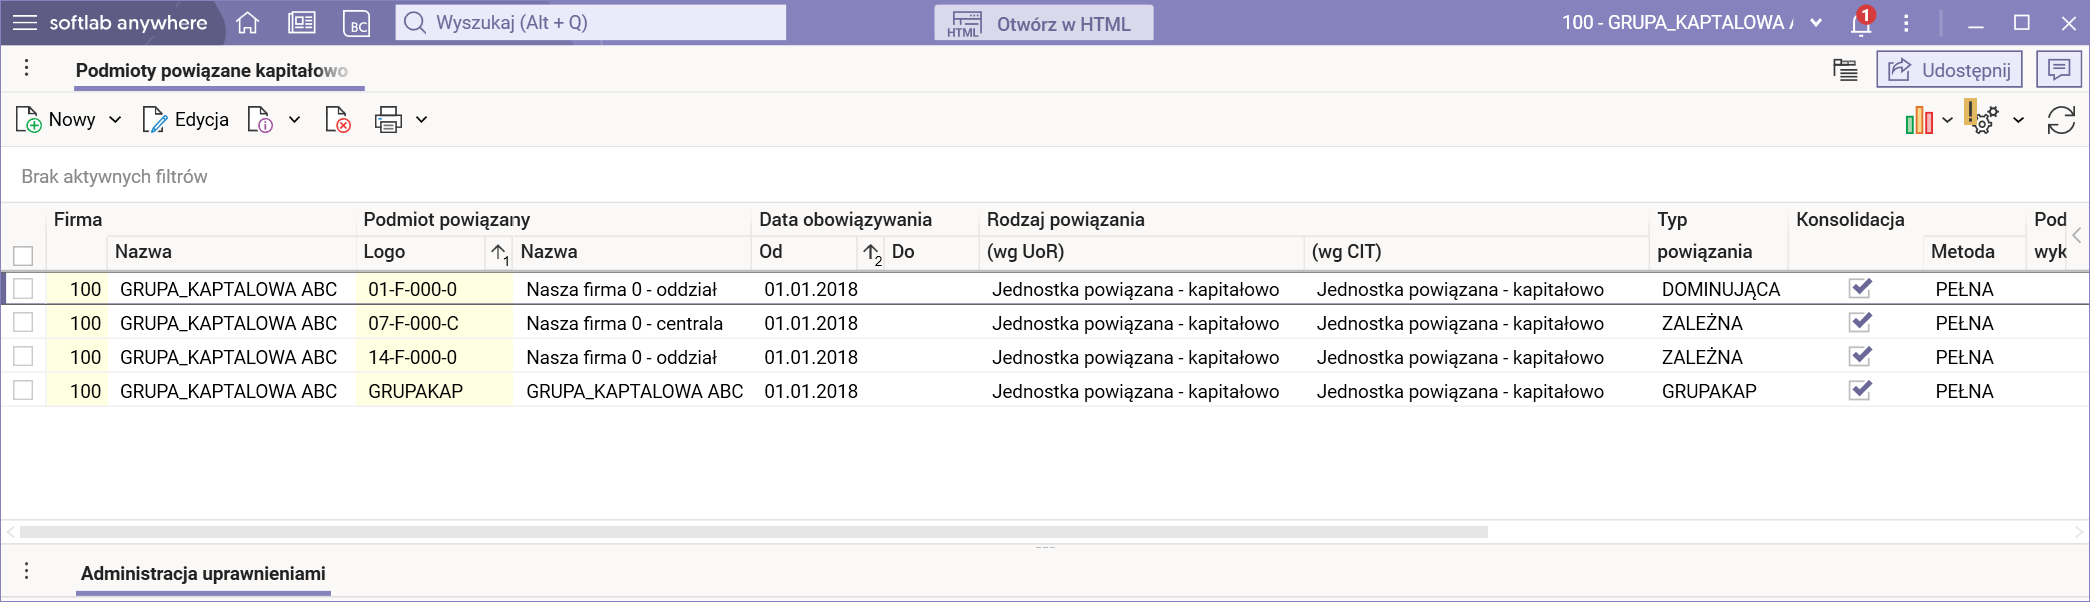Click the chevron to scroll columns right

tap(2077, 236)
